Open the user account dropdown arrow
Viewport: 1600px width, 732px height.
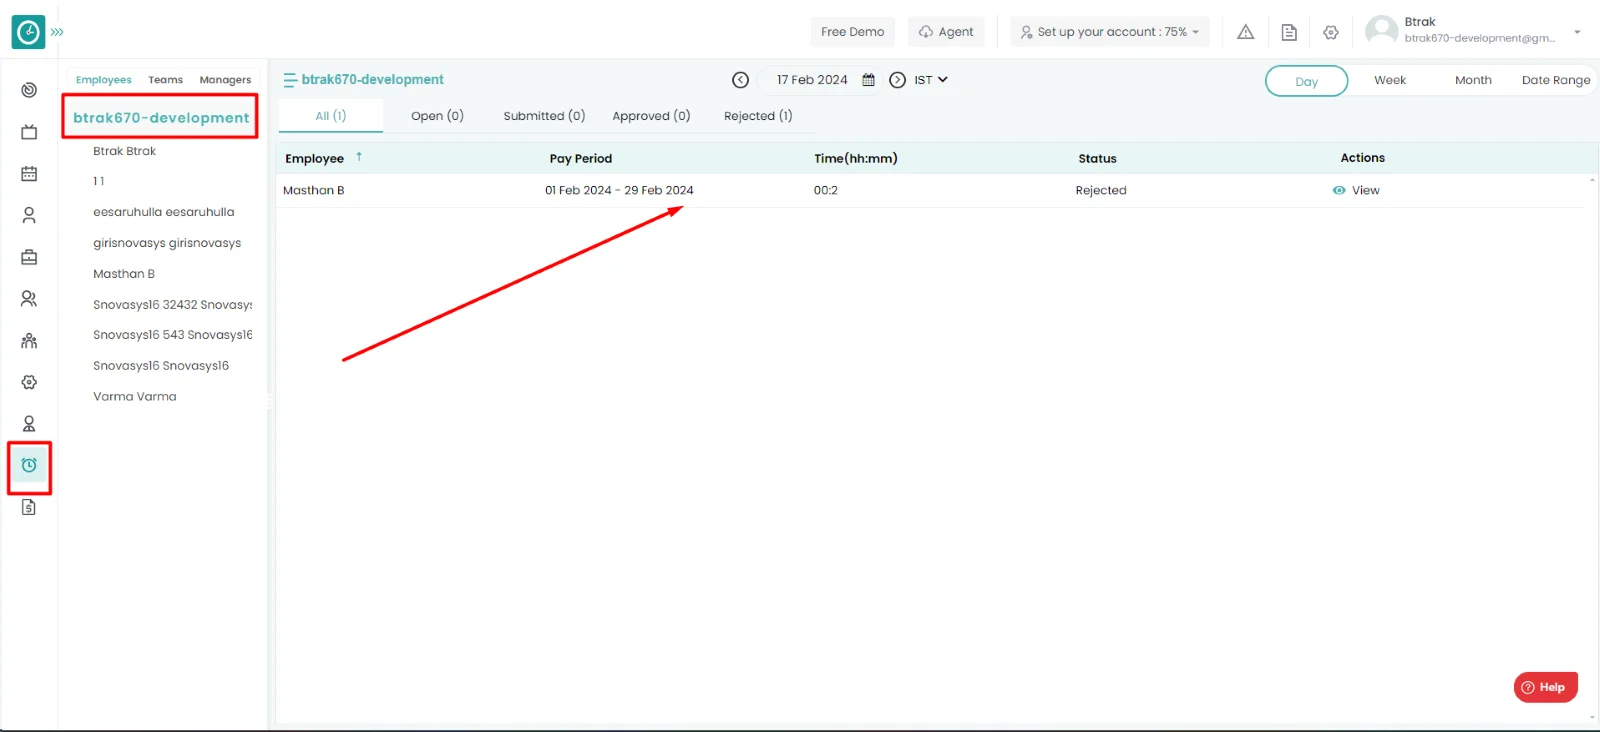(x=1577, y=32)
